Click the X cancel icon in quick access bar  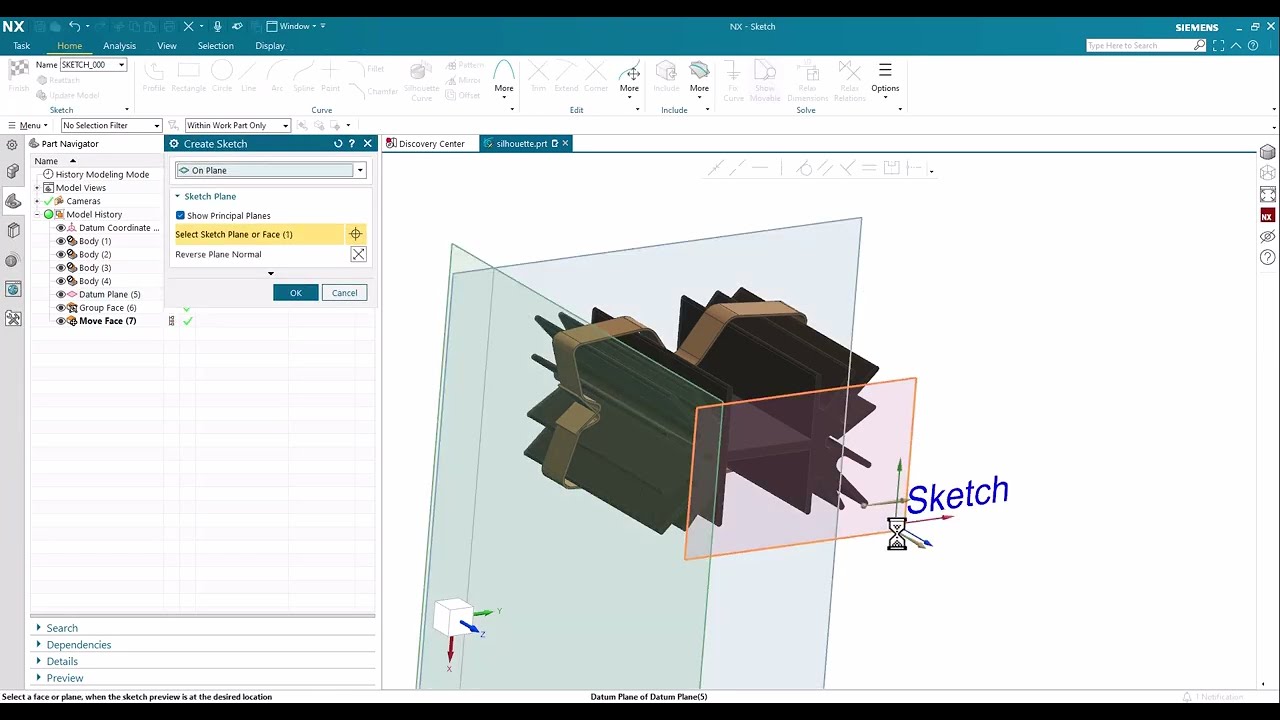point(188,26)
